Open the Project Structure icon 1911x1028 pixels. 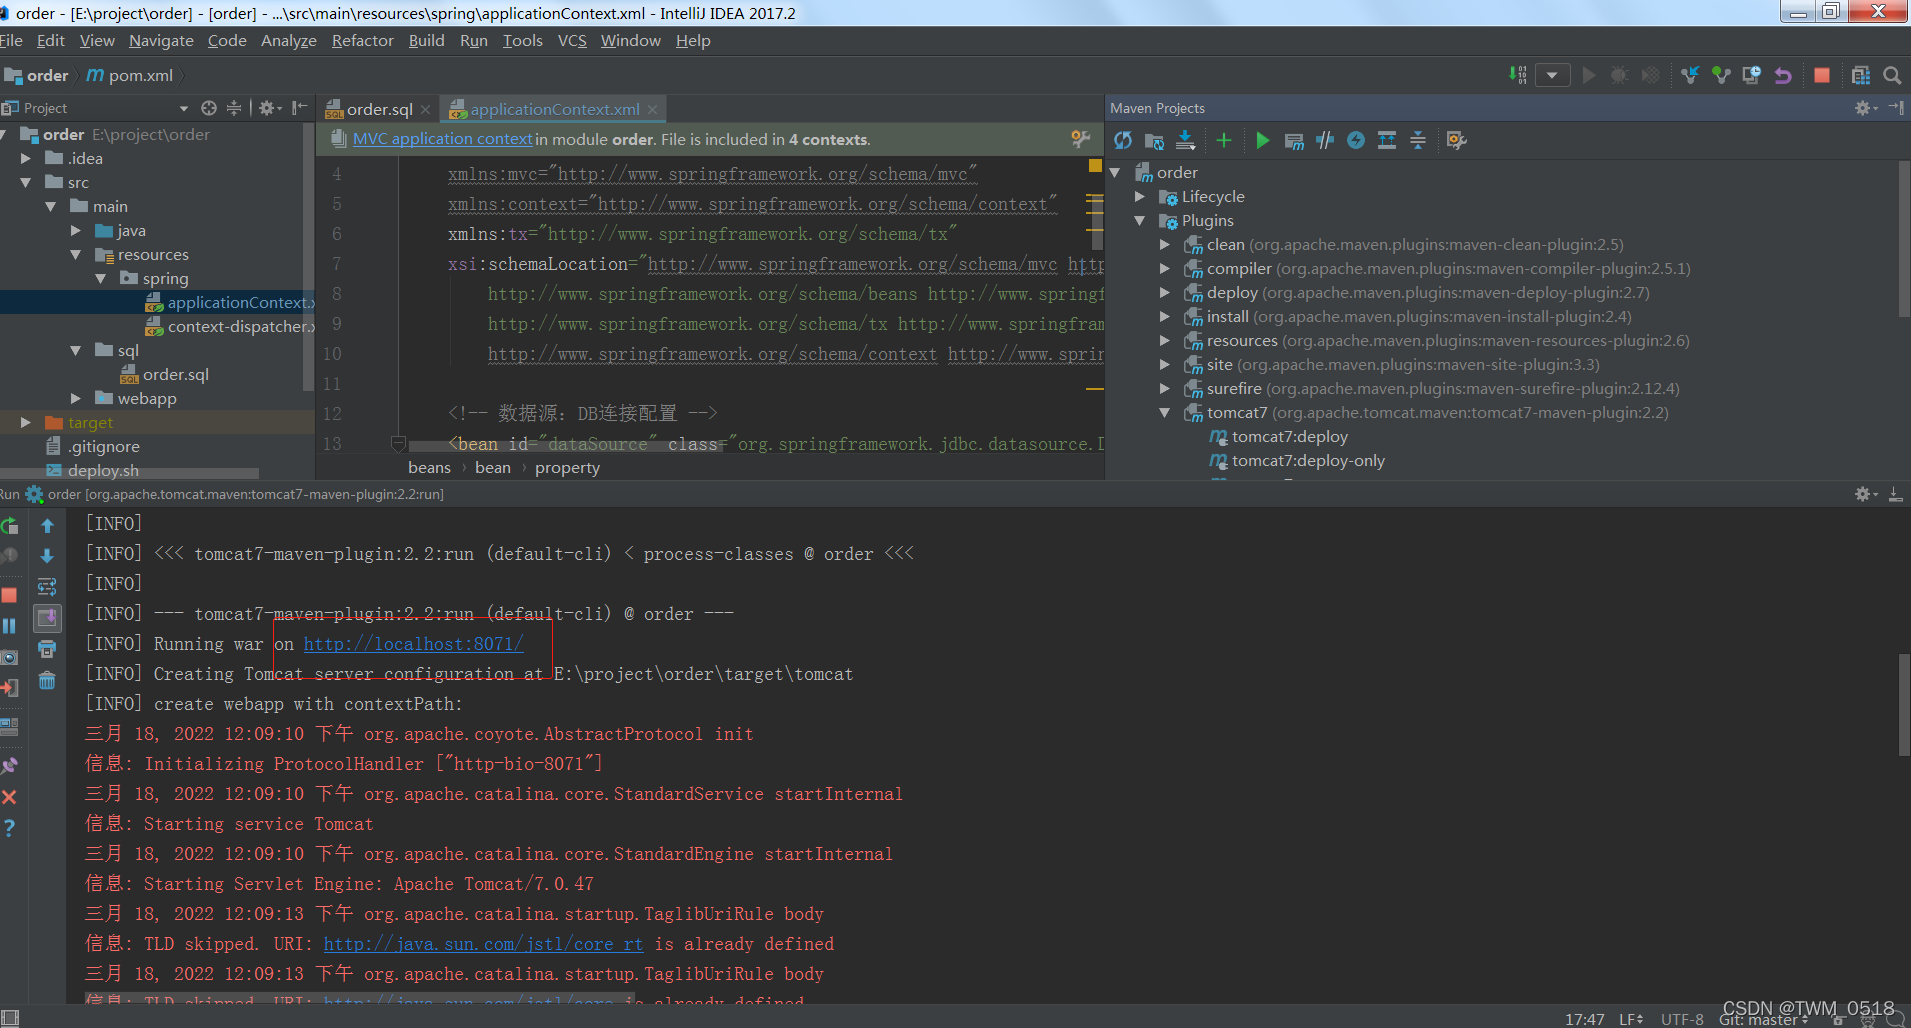tap(1860, 75)
